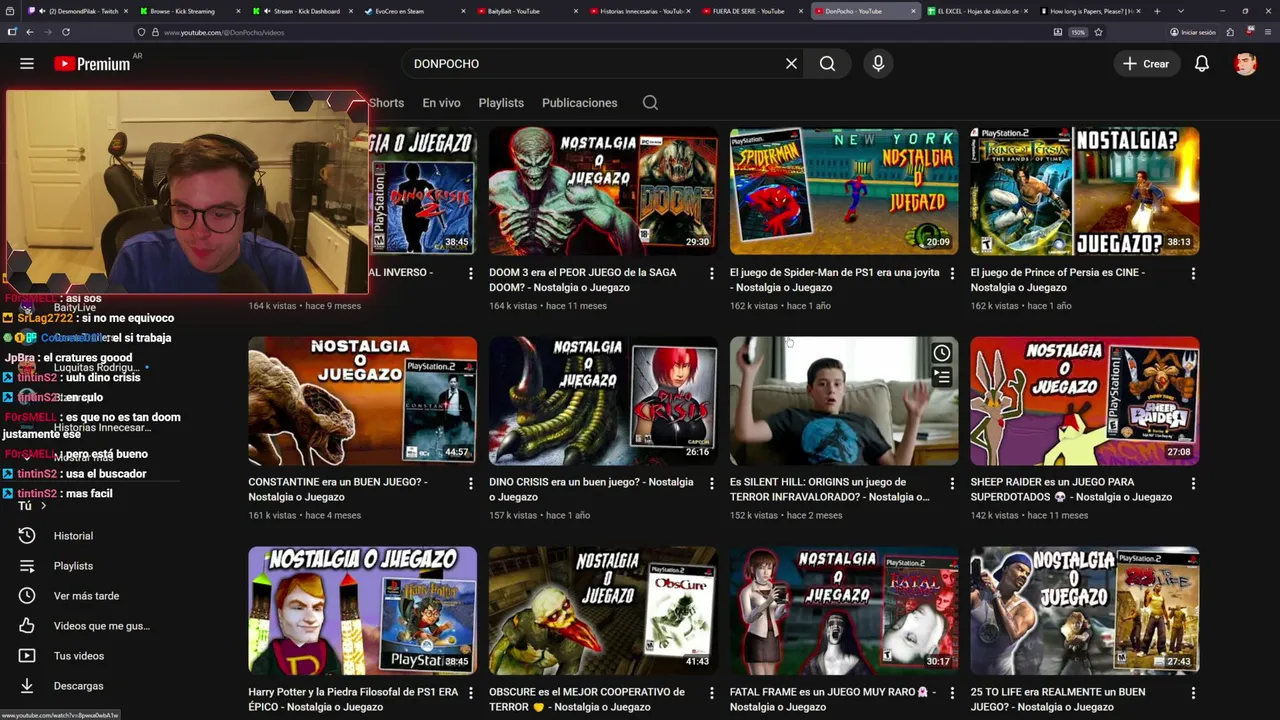Open Playlists in the left sidebar
The width and height of the screenshot is (1280, 720).
click(x=73, y=566)
